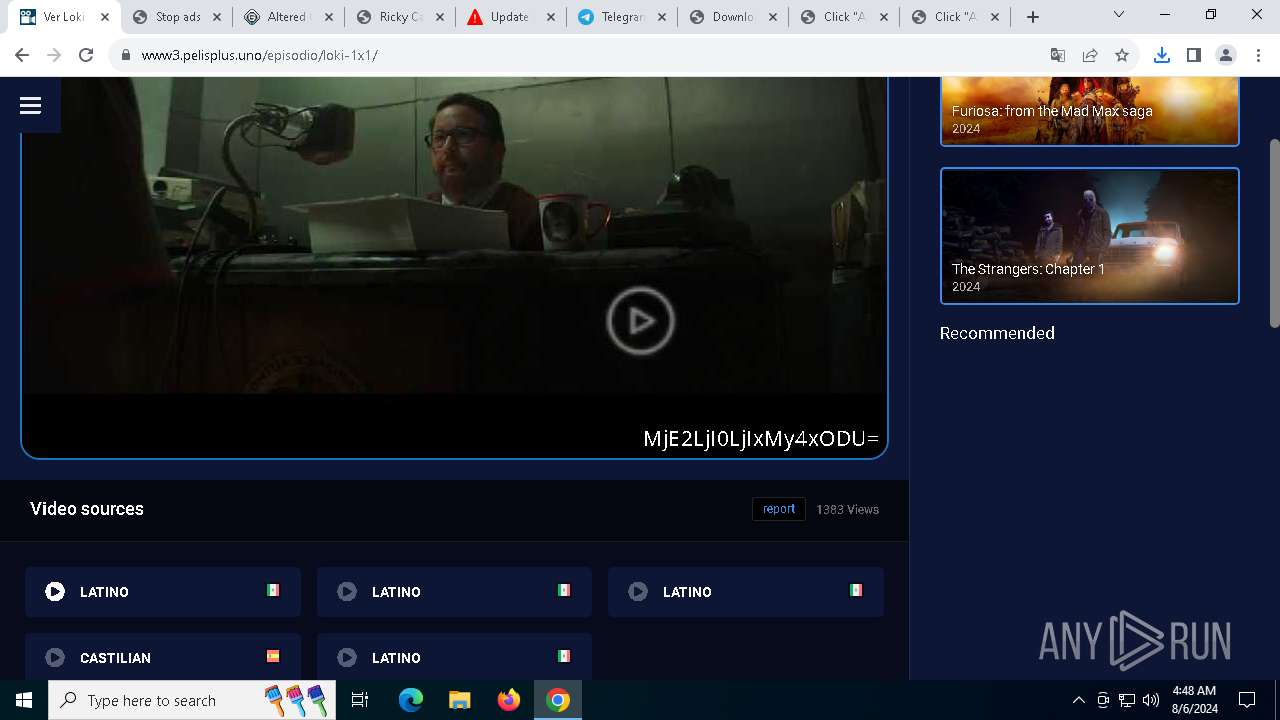Switch to the Ricky tab
Image resolution: width=1280 pixels, height=720 pixels.
tap(400, 17)
